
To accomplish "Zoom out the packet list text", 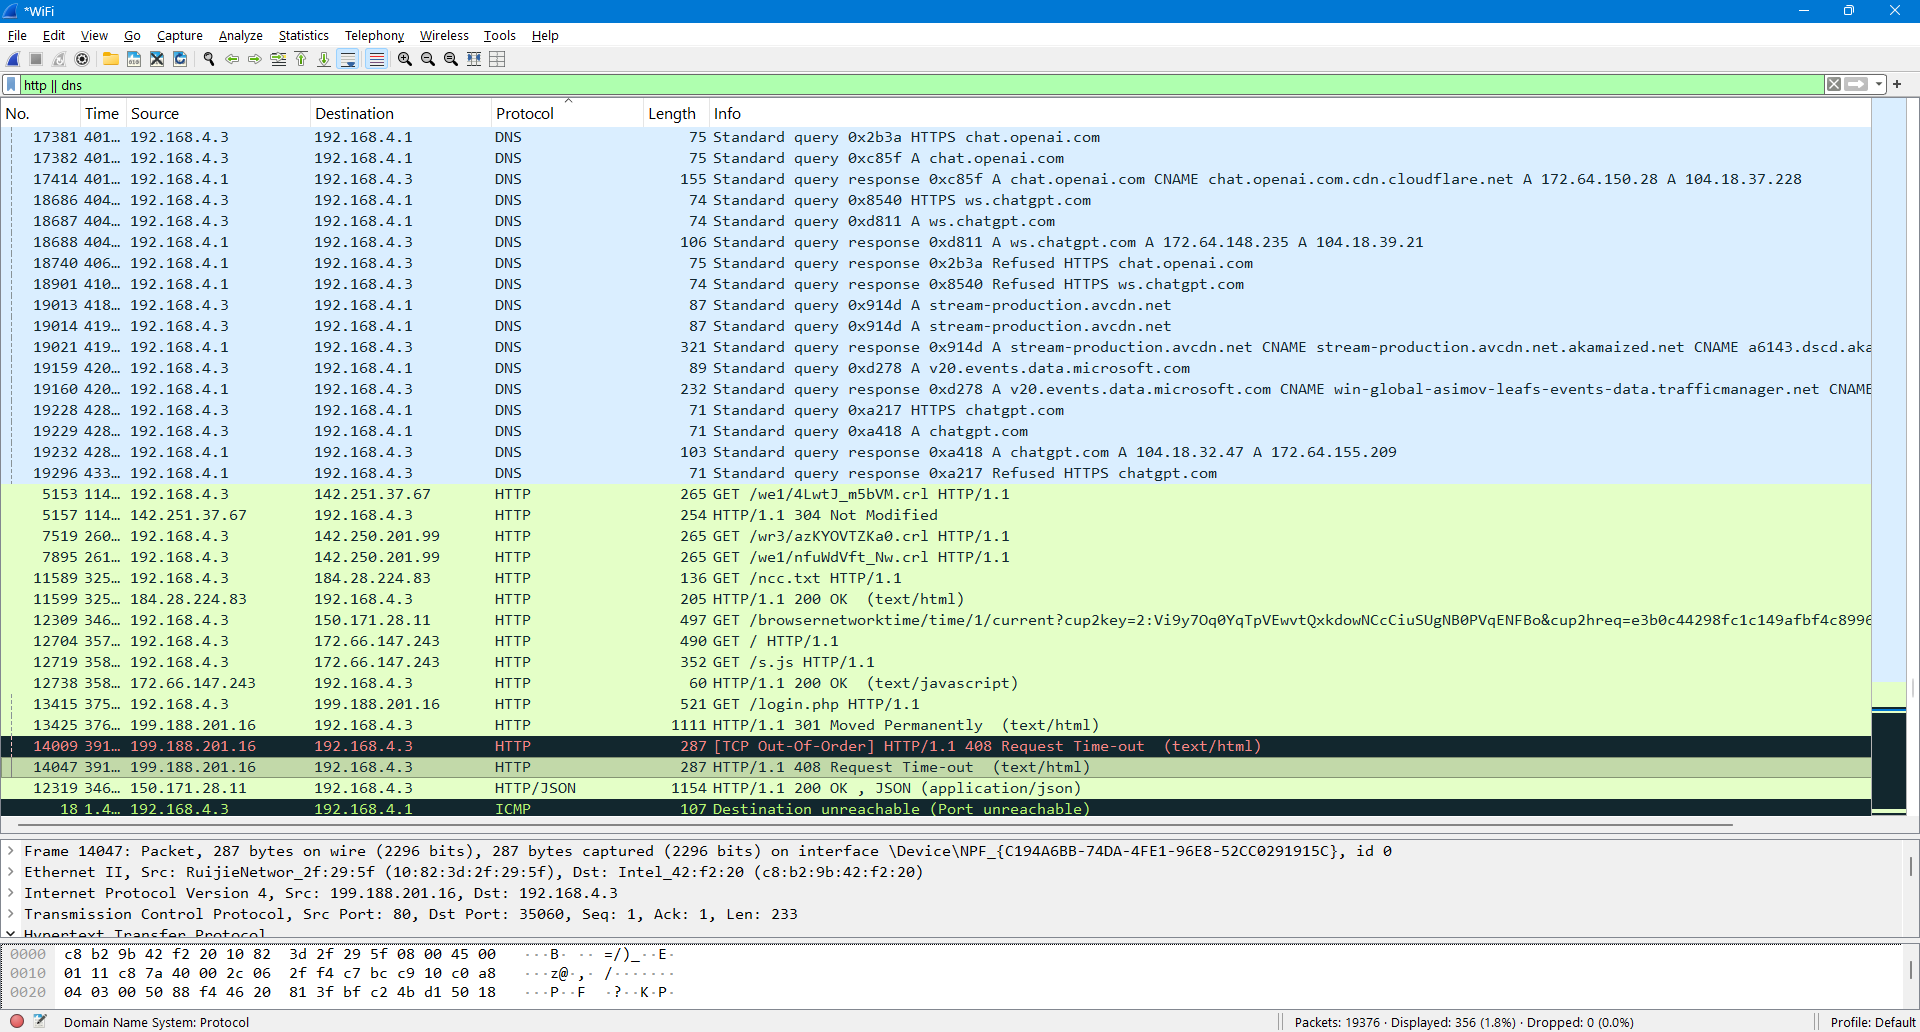I will click(x=428, y=59).
